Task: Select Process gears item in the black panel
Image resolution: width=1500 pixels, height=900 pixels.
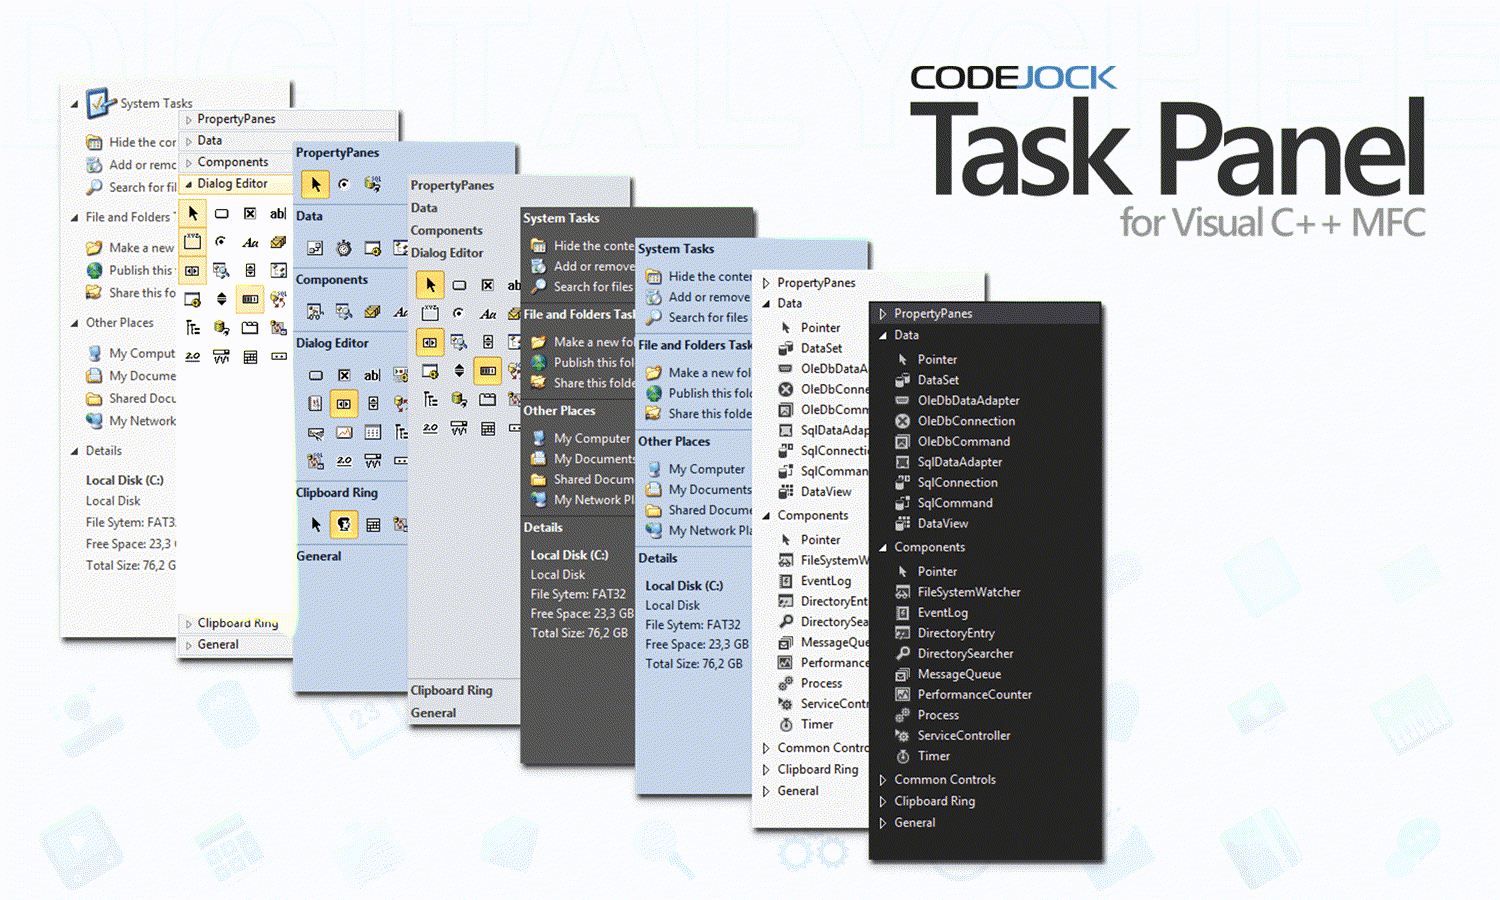Action: click(x=927, y=715)
